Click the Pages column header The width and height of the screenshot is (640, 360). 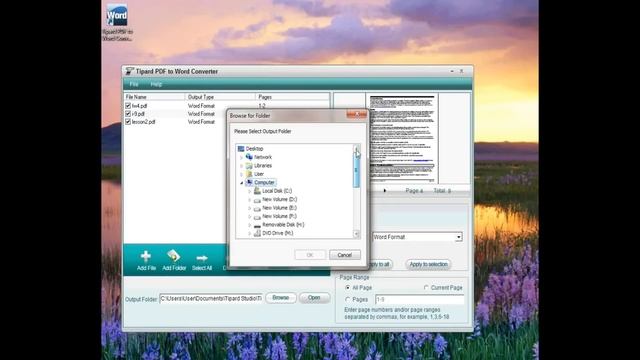point(293,97)
